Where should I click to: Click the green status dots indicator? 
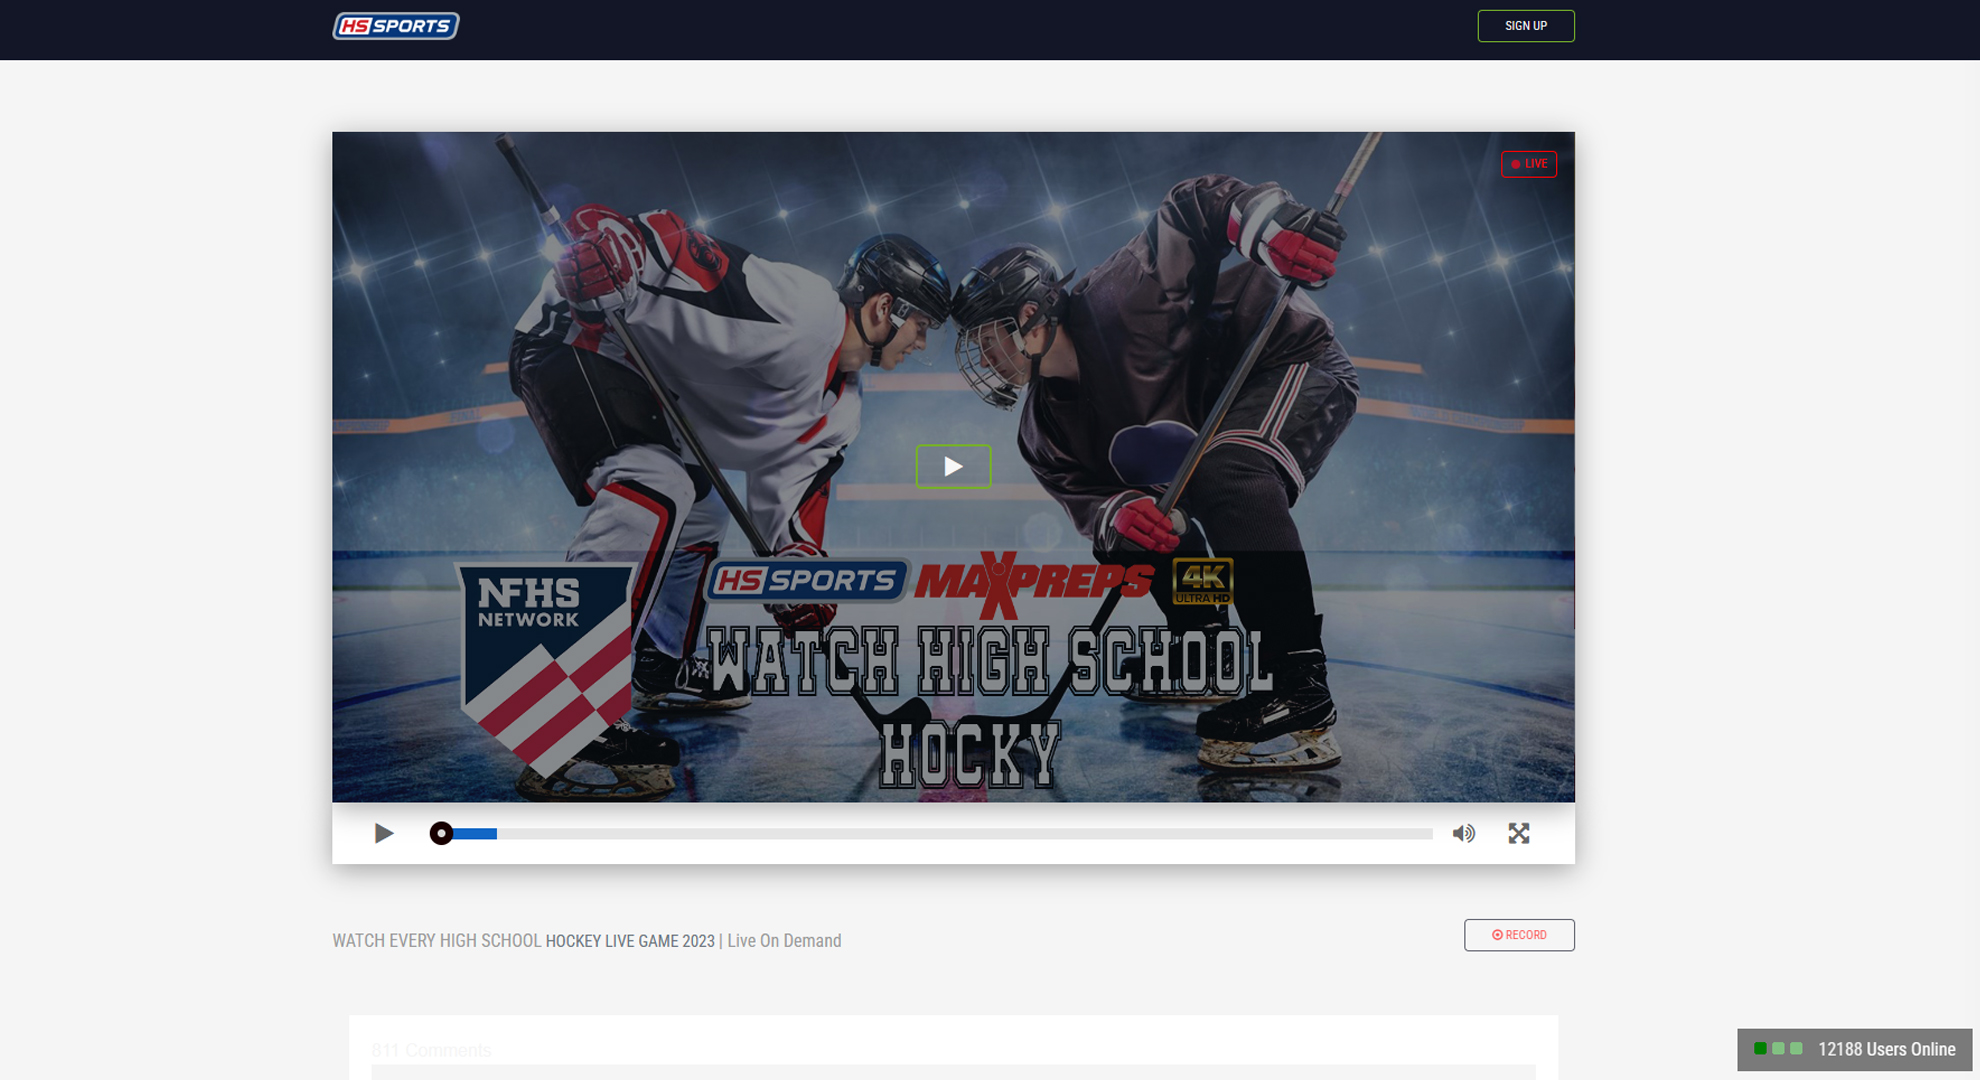(x=1777, y=1049)
